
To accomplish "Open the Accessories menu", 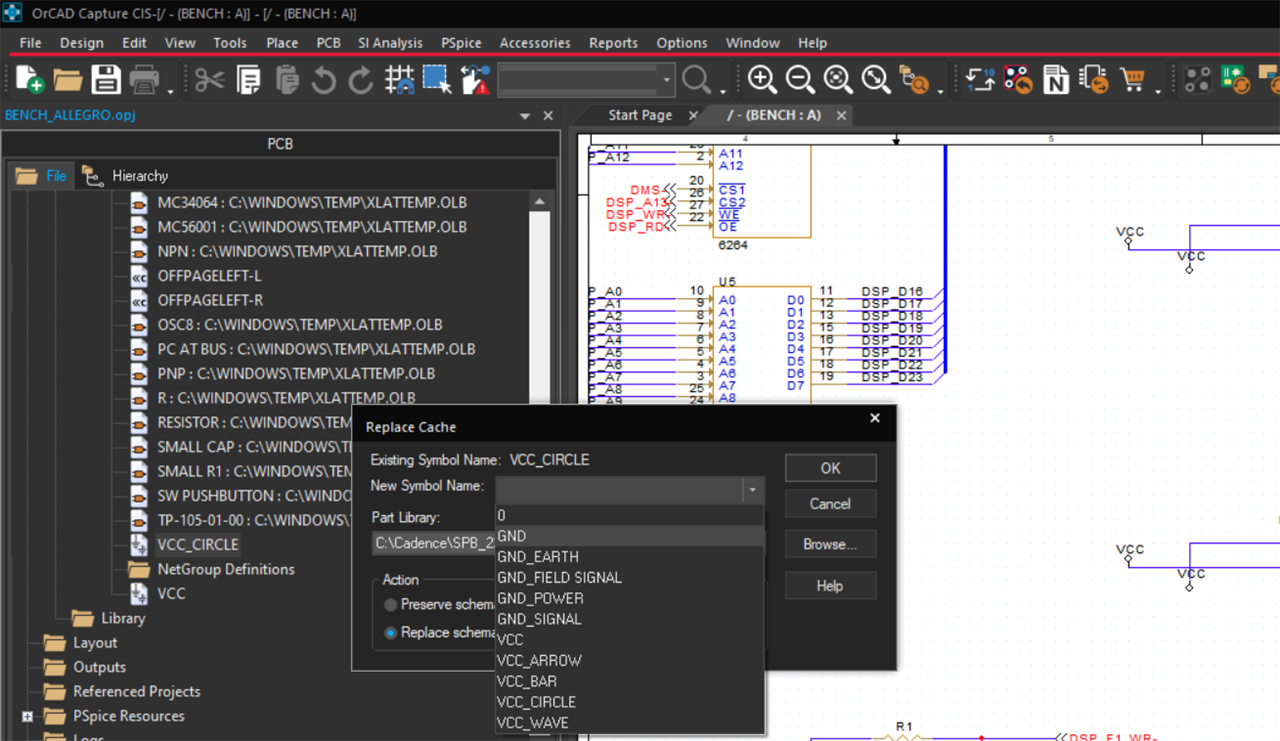I will pyautogui.click(x=535, y=43).
